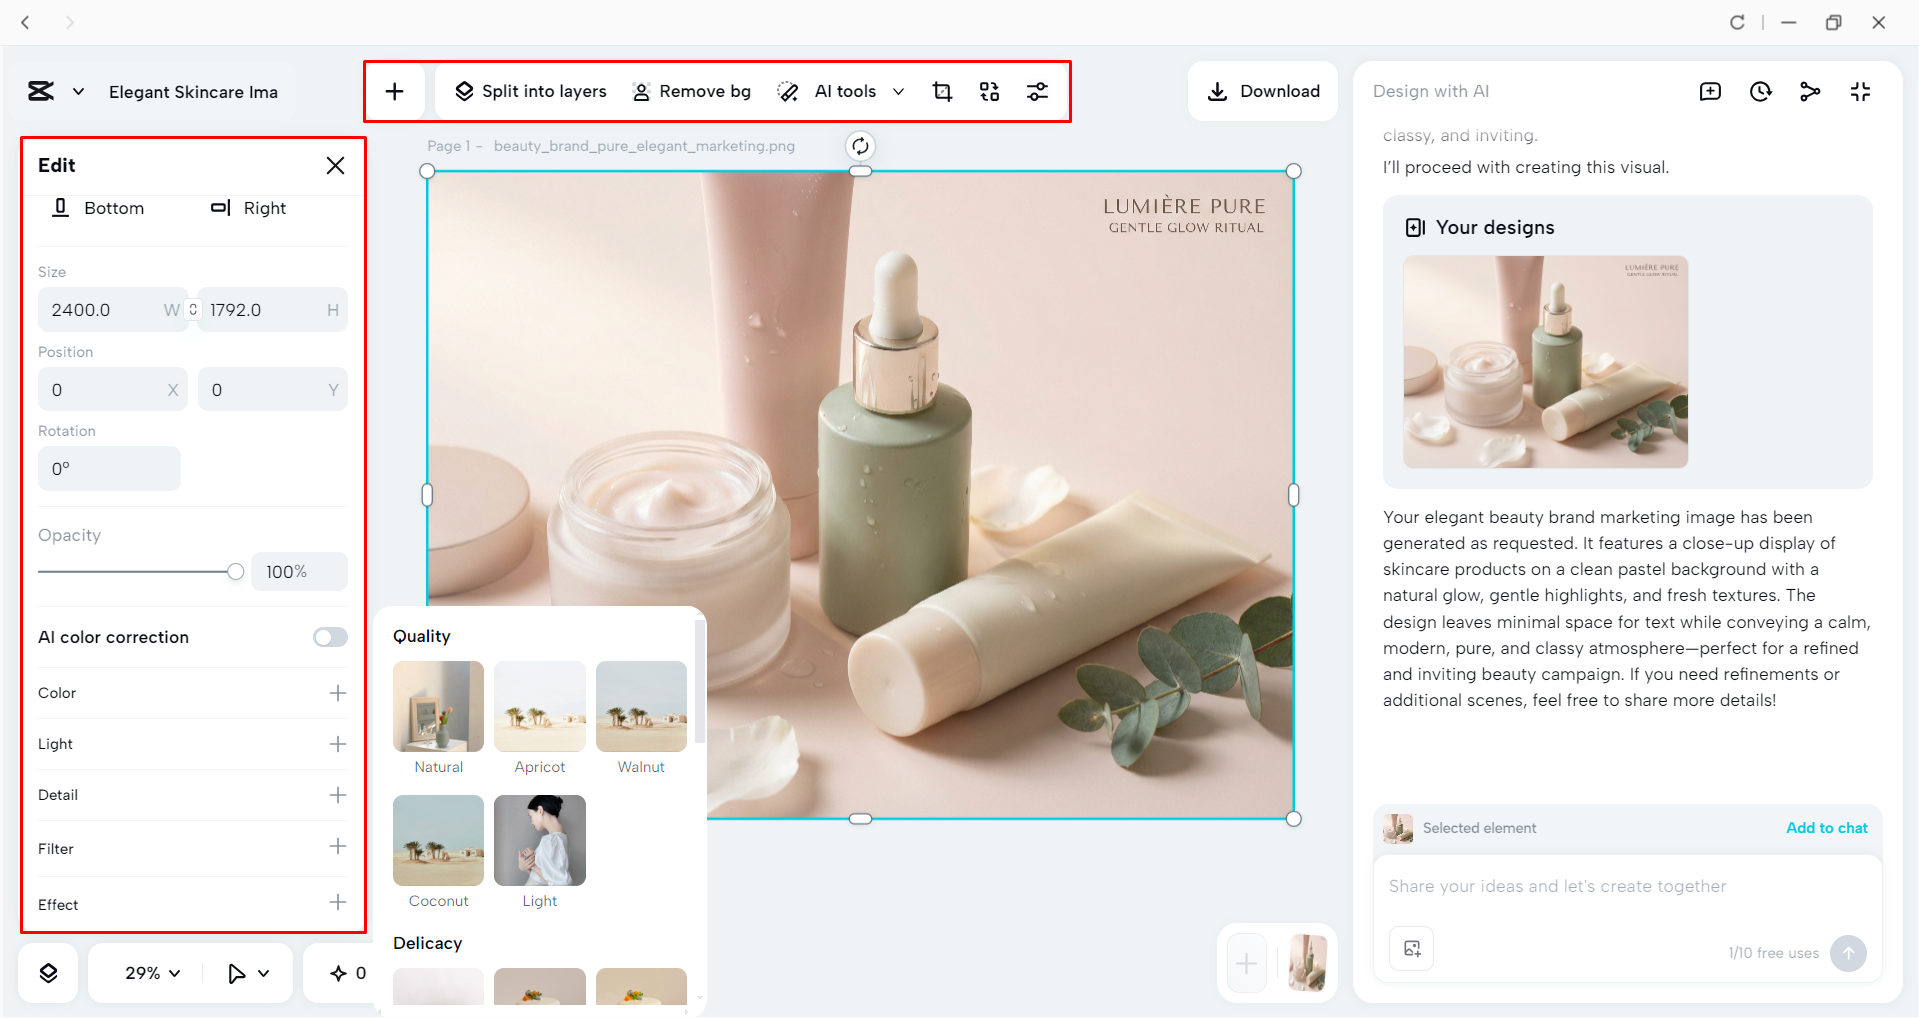
Task: Click the page label beauty_brand_pure_elegant_marketing.png
Action: tap(644, 146)
